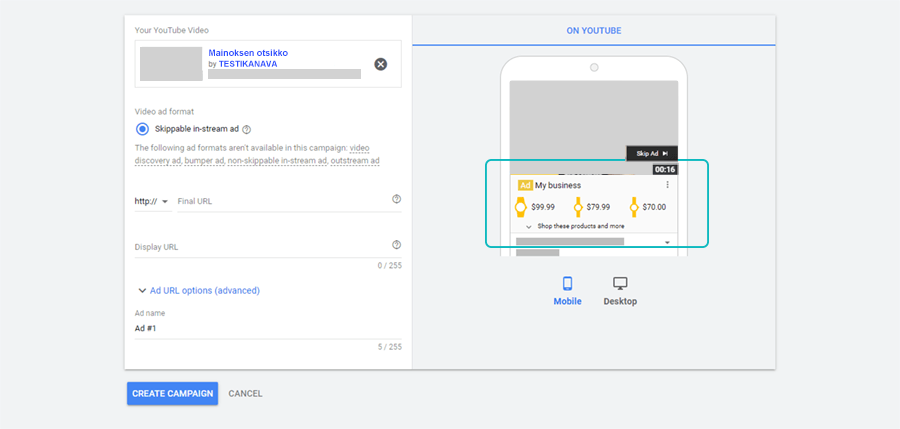
Task: Click the video discovery ad link
Action: pos(251,154)
